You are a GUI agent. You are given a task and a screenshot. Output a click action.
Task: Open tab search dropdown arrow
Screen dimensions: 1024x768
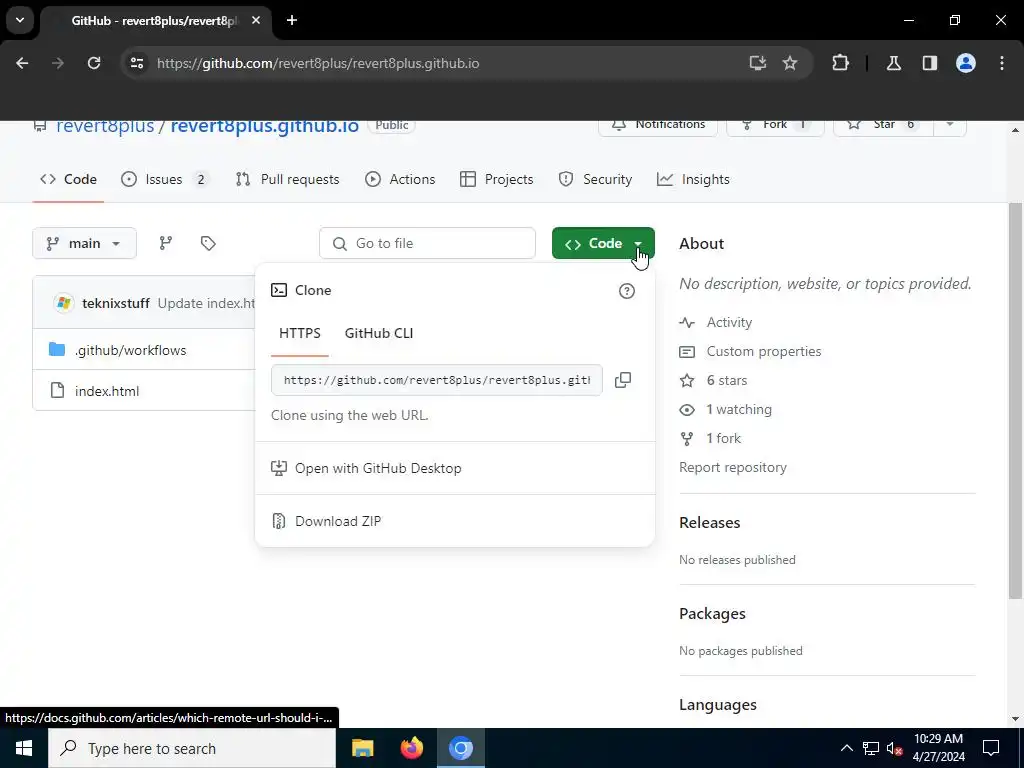(20, 20)
